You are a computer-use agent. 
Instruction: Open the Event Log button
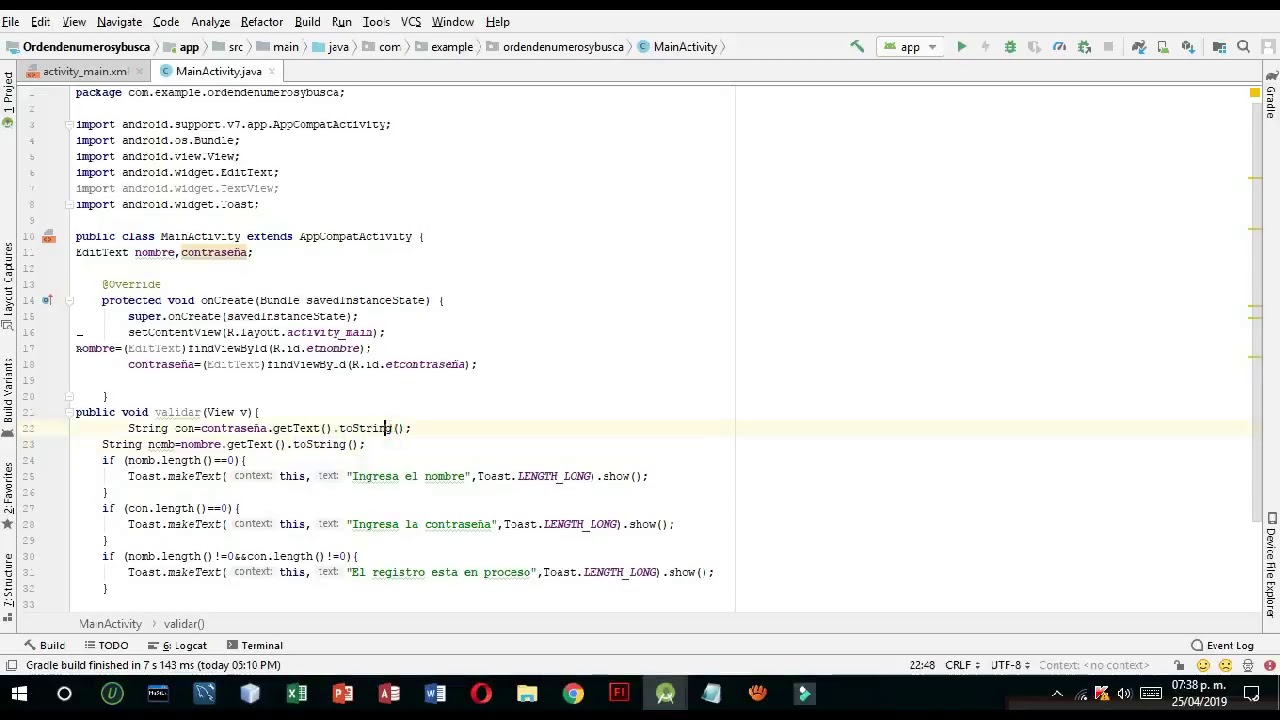pos(1222,646)
